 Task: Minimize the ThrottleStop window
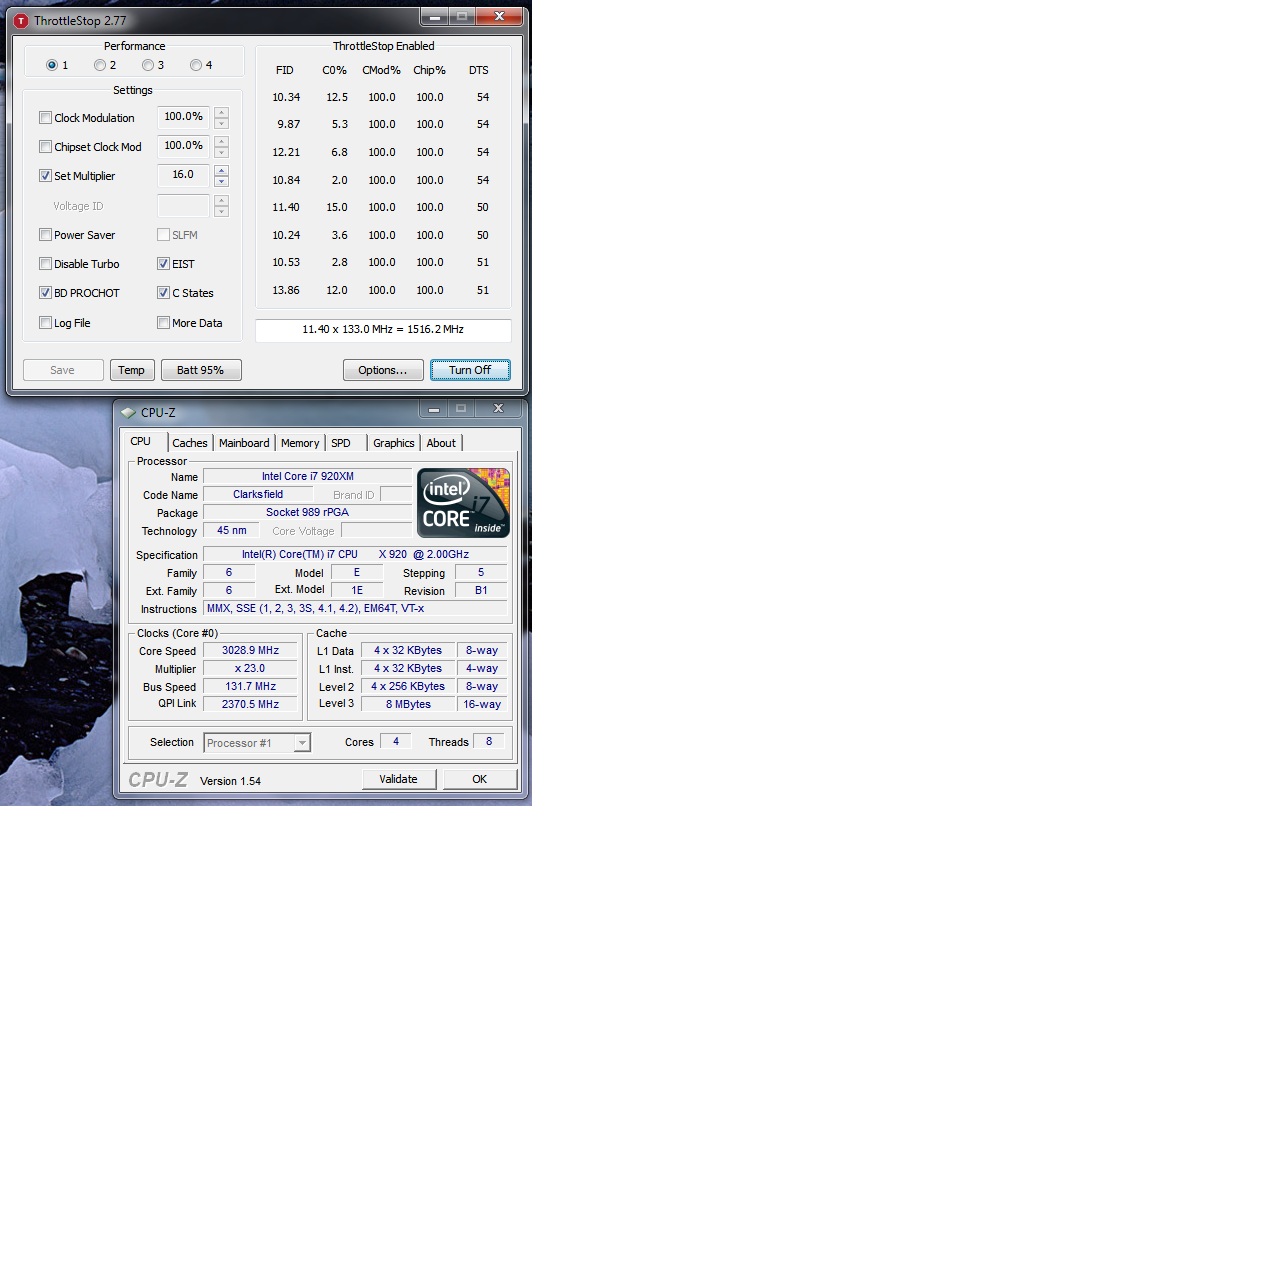(x=434, y=17)
